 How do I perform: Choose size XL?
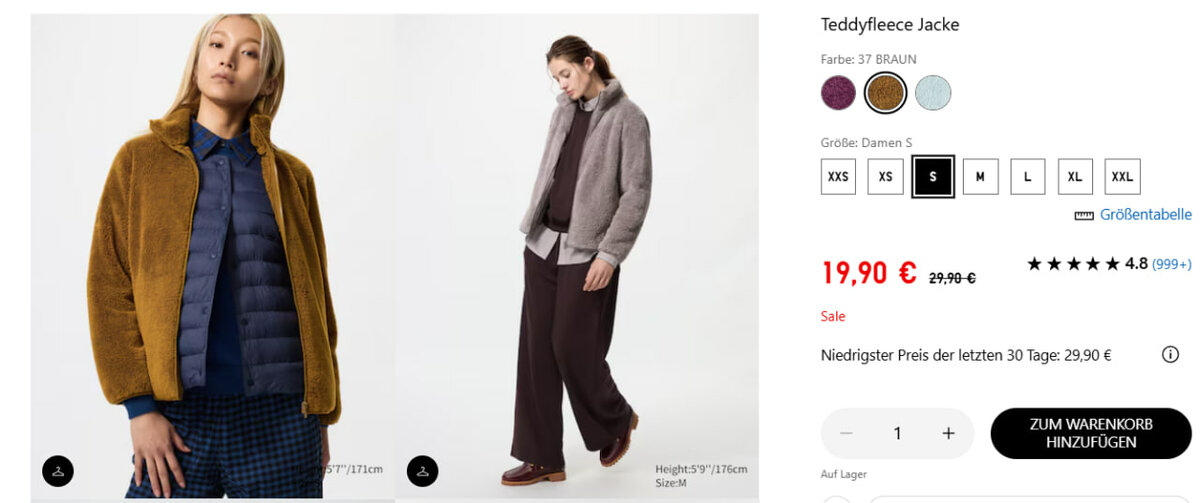click(1075, 177)
